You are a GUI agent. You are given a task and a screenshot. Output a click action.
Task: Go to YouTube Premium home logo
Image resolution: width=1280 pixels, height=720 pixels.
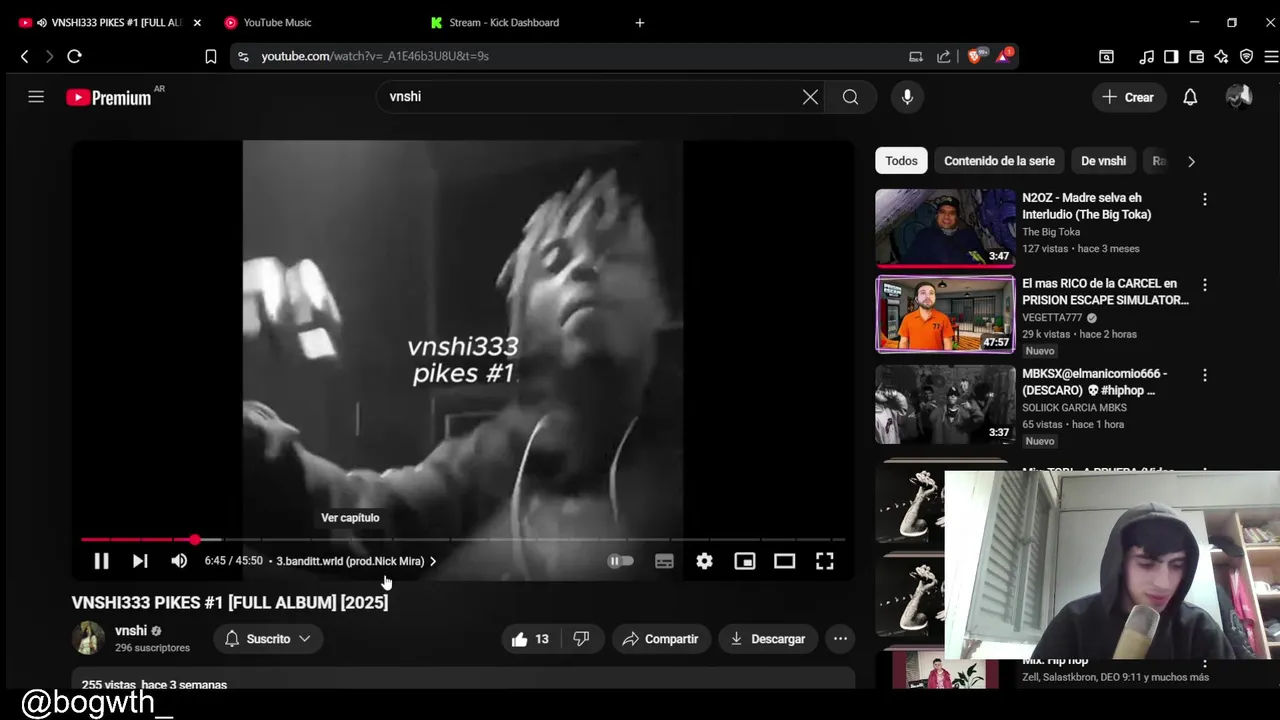point(109,97)
